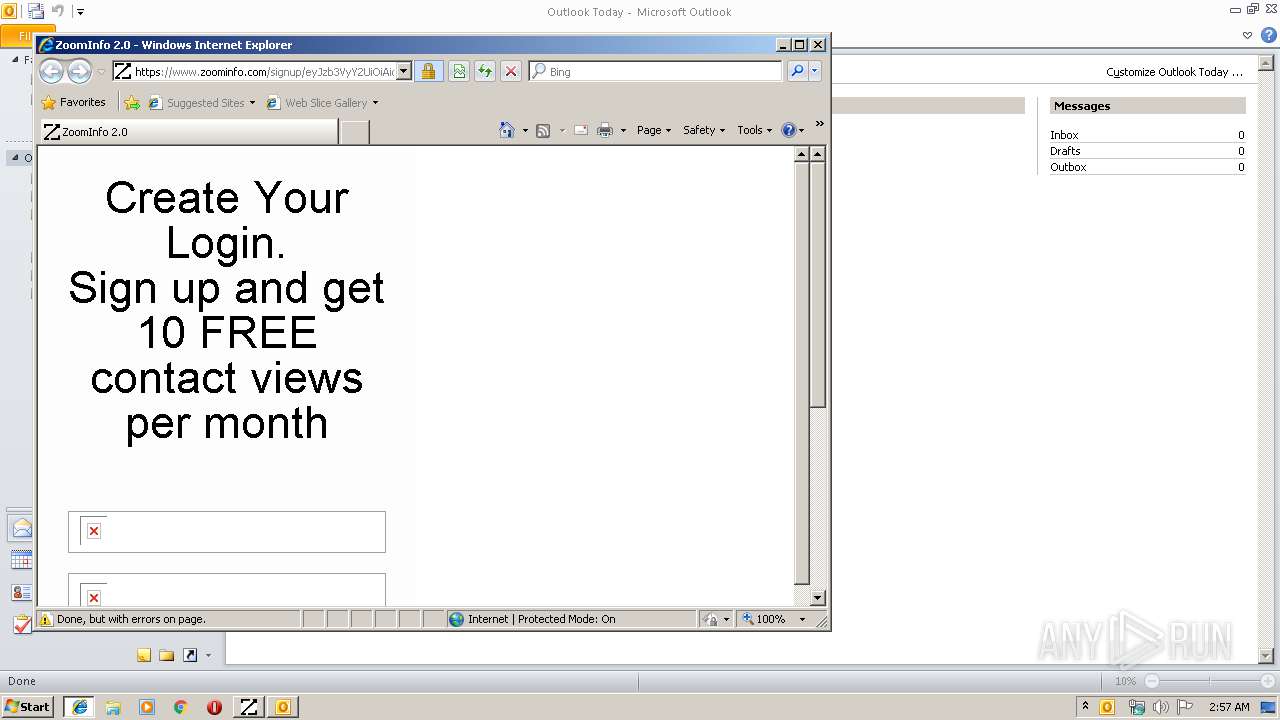Open Opera from the taskbar
Viewport: 1280px width, 720px height.
pyautogui.click(x=214, y=707)
